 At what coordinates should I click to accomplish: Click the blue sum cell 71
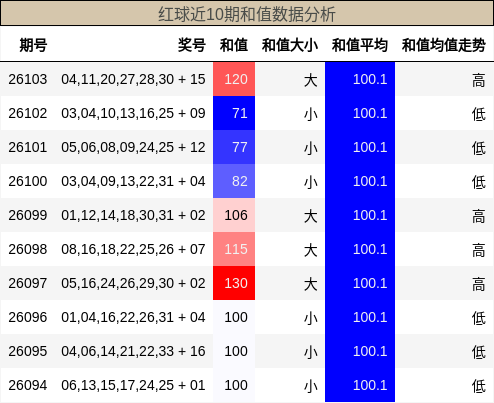point(234,113)
